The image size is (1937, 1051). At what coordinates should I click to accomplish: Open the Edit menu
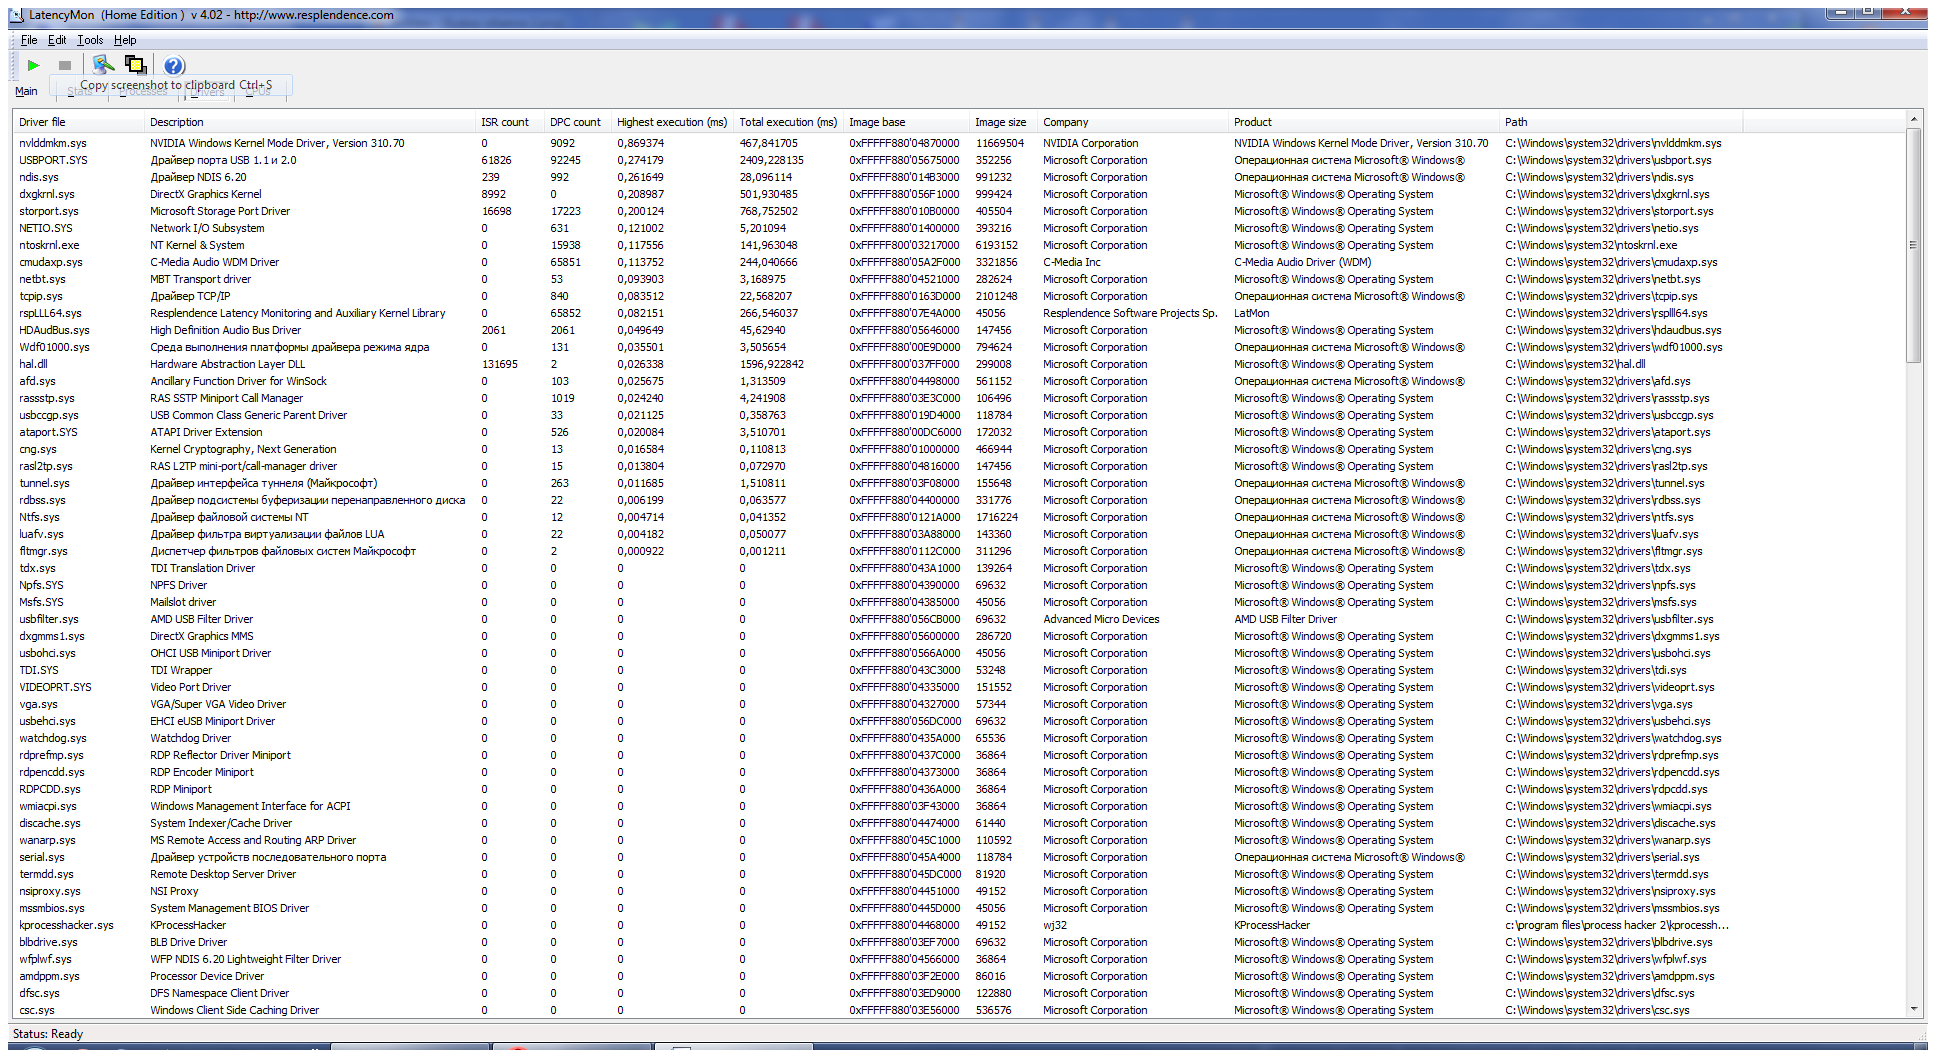[x=57, y=40]
